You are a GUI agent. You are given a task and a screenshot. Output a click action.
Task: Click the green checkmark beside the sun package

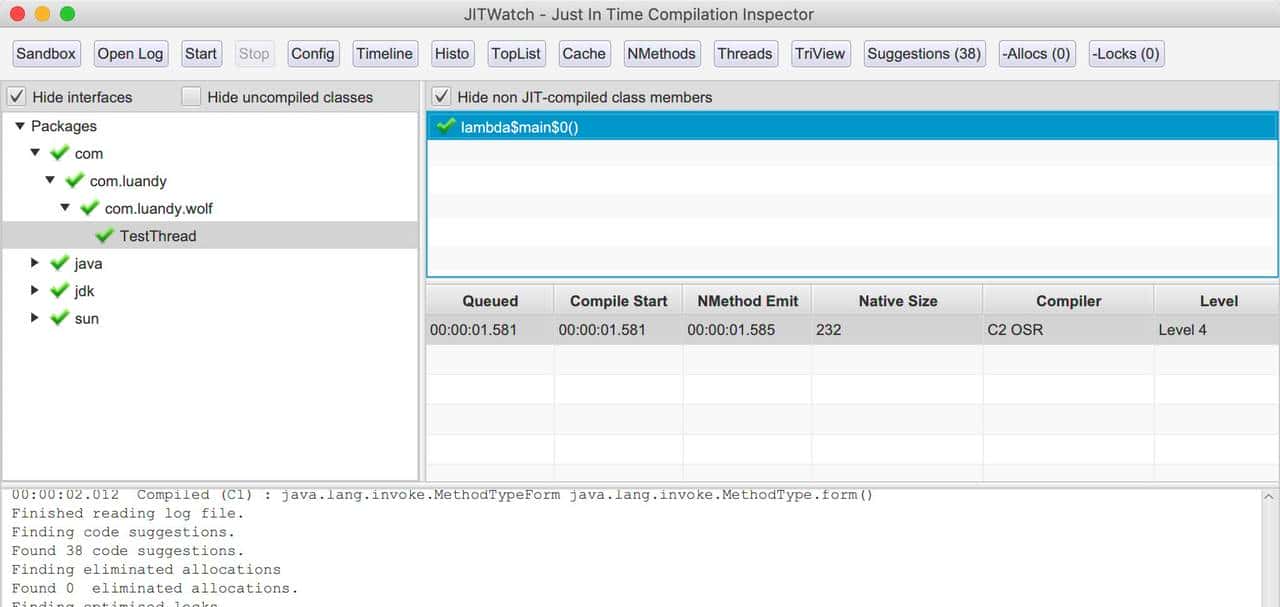59,319
